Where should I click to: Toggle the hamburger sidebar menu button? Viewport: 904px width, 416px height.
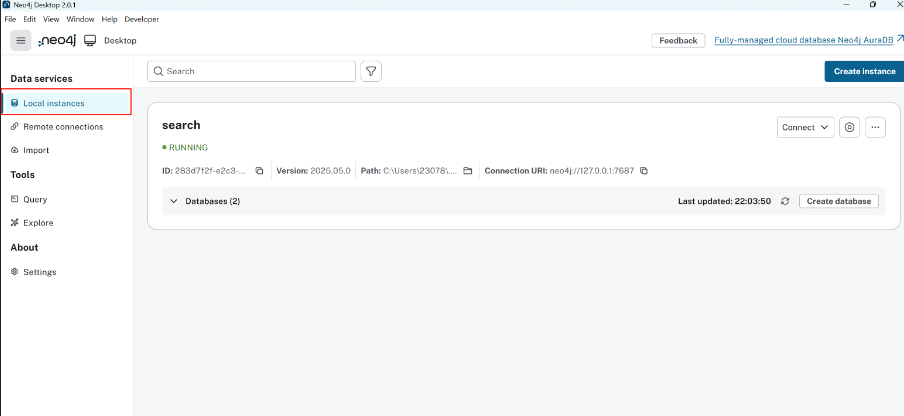pos(21,40)
